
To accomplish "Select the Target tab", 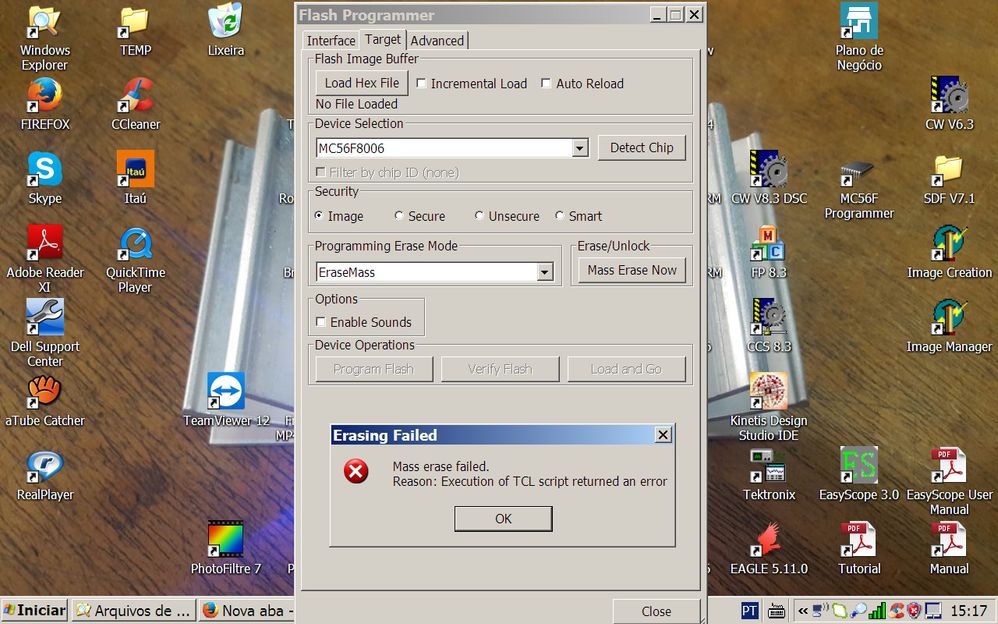I will (383, 39).
